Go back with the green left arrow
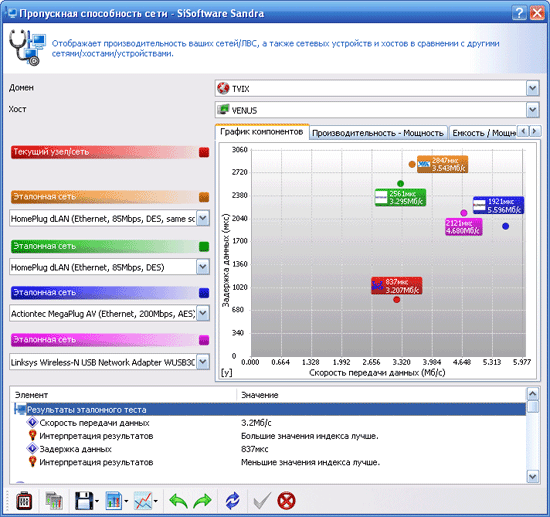 tap(178, 501)
